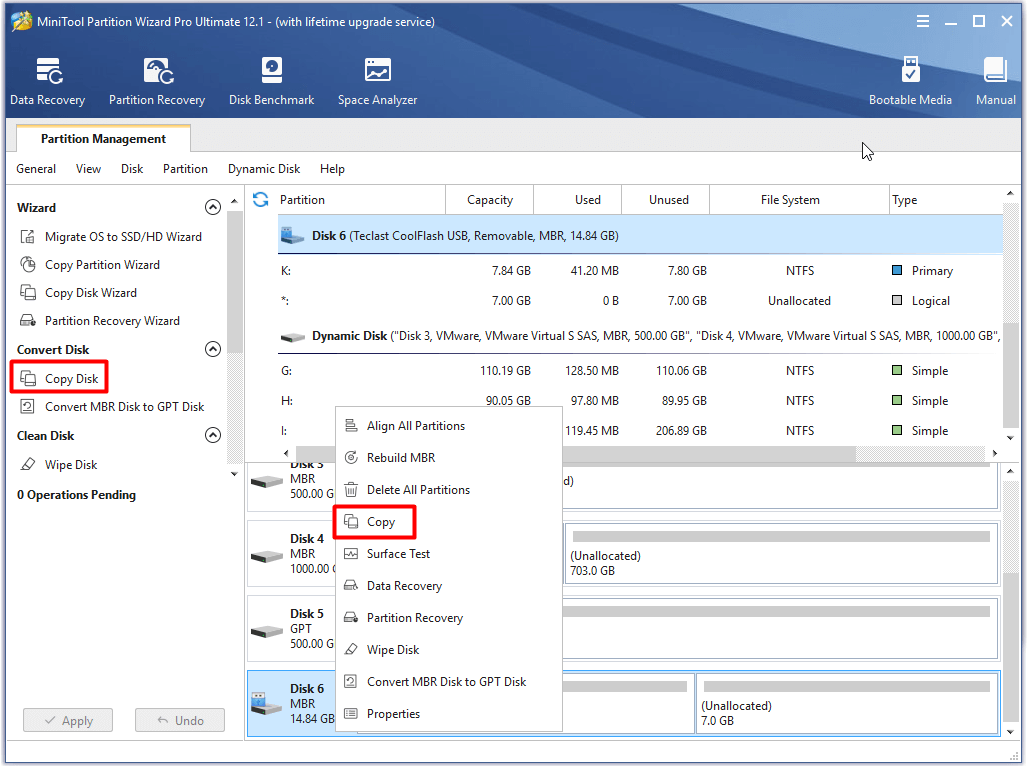
Task: Click the Wipe Disk eraser icon in sidebar
Action: click(x=28, y=464)
